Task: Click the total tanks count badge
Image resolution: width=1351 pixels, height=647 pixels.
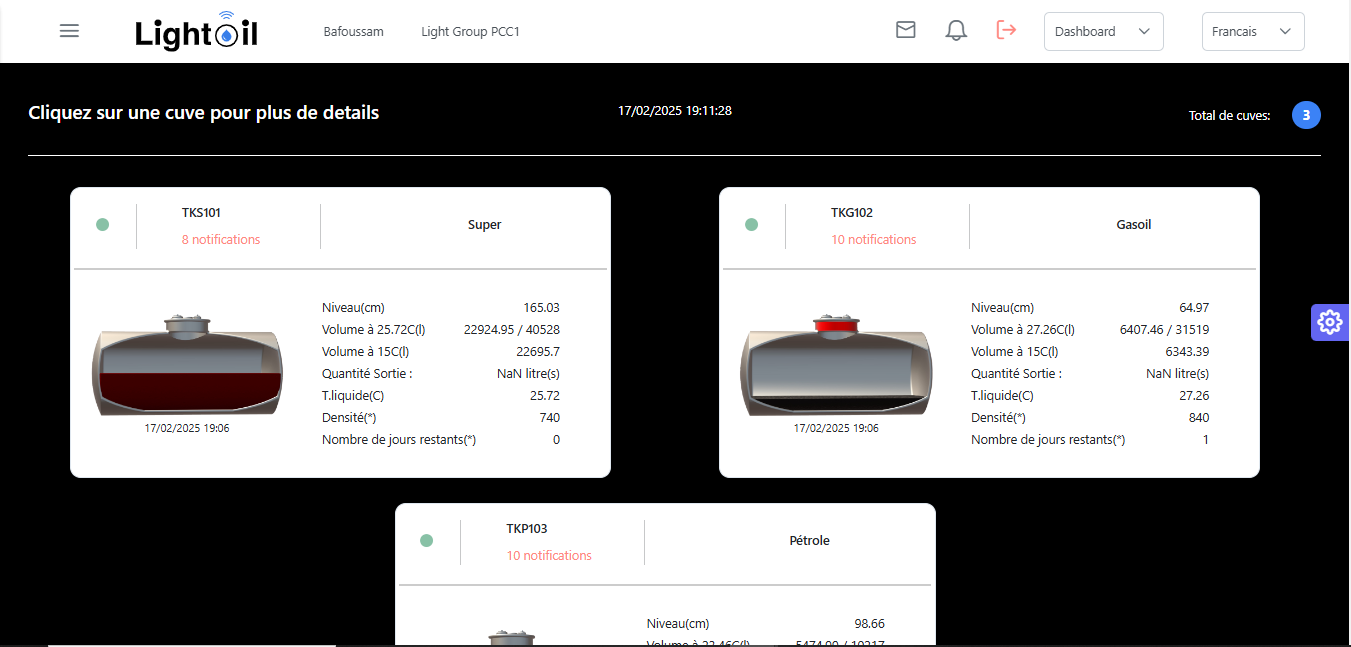Action: pyautogui.click(x=1305, y=115)
